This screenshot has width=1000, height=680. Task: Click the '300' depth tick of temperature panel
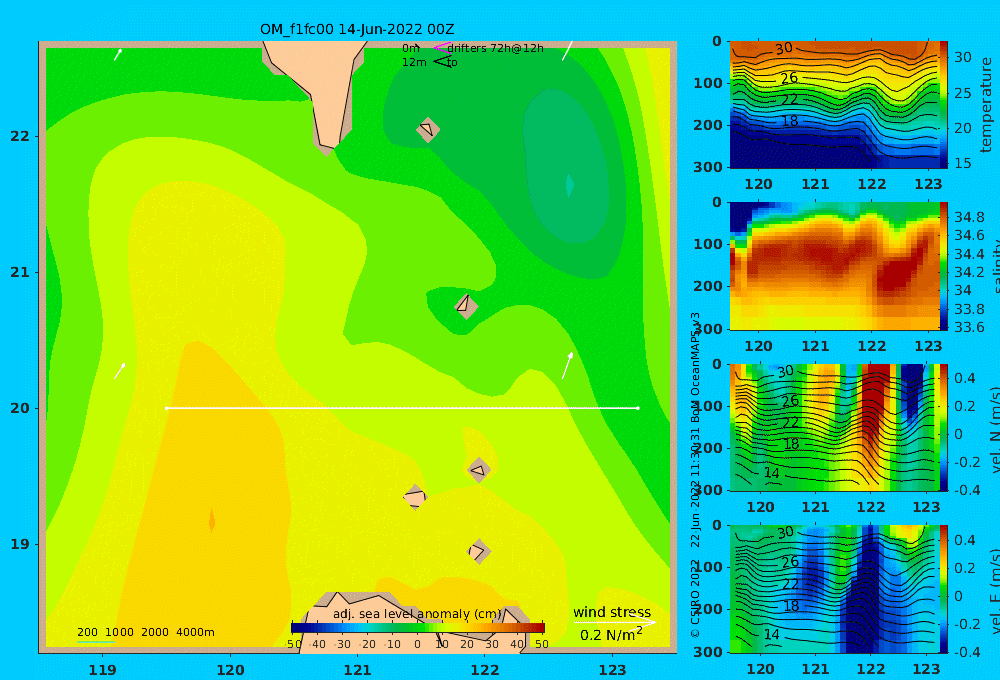708,167
